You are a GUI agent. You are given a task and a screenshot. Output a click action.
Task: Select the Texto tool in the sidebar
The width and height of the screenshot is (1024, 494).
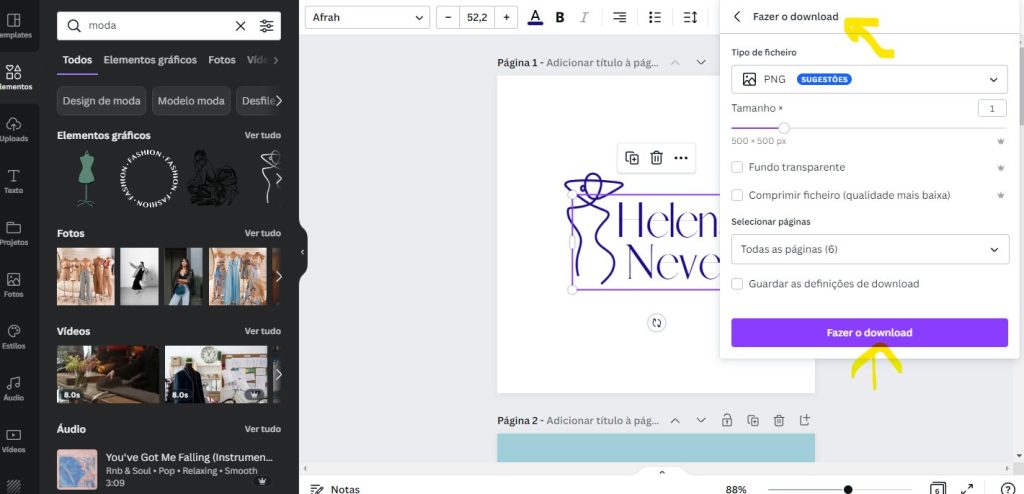[14, 181]
